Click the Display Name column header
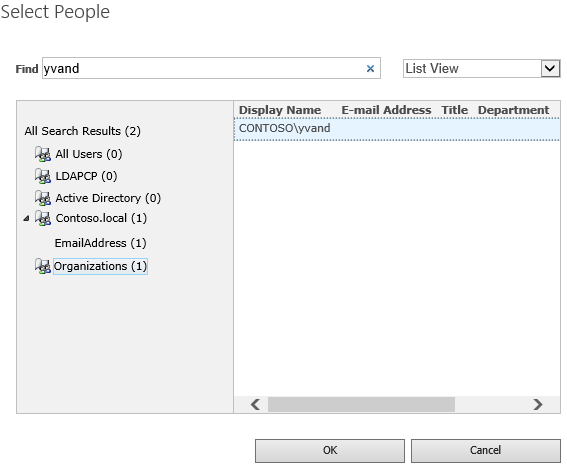 tap(280, 110)
